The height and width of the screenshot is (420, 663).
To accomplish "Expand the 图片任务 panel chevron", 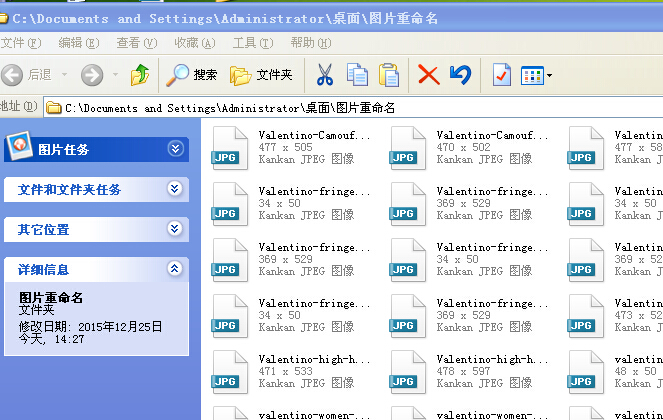I will (175, 149).
